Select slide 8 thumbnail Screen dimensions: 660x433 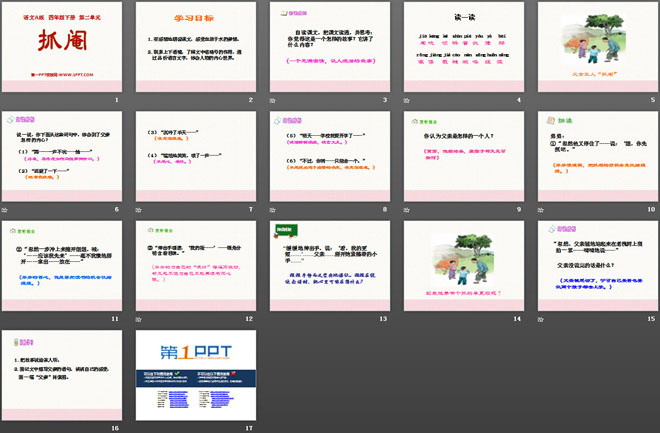tap(330, 156)
